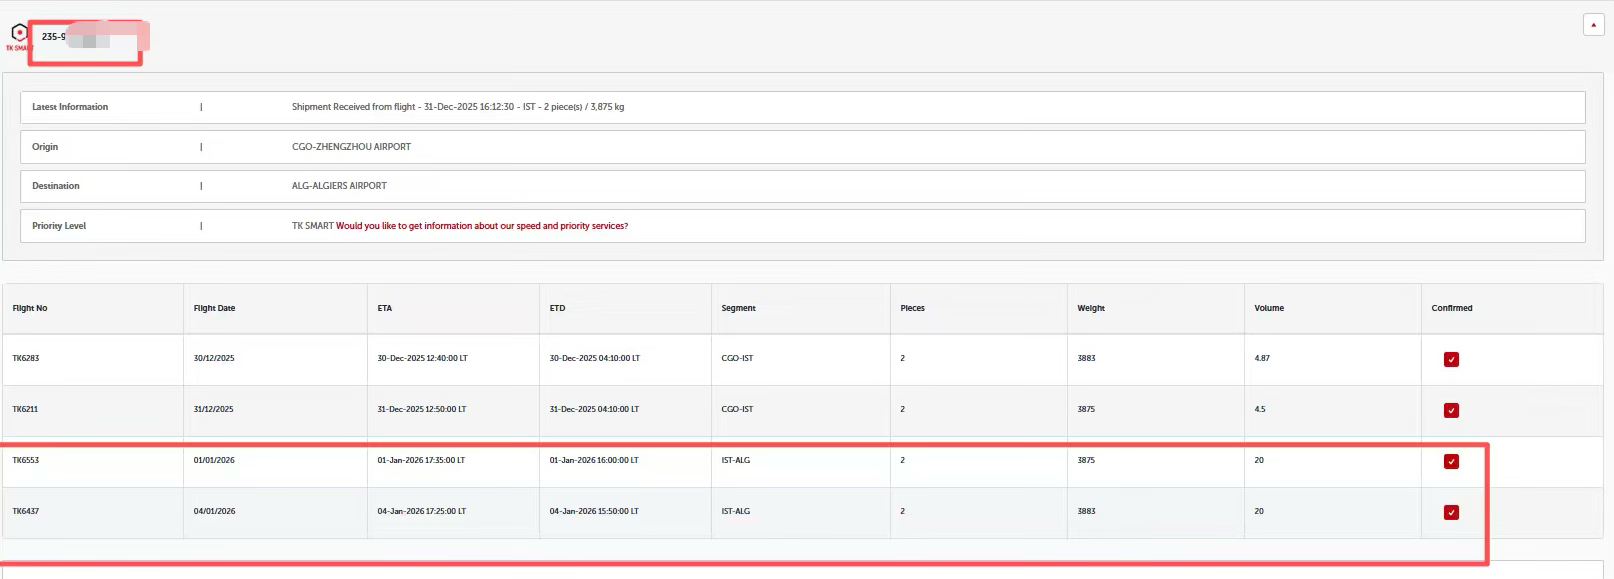Click the air waybill number field starting with 235

[x=85, y=38]
